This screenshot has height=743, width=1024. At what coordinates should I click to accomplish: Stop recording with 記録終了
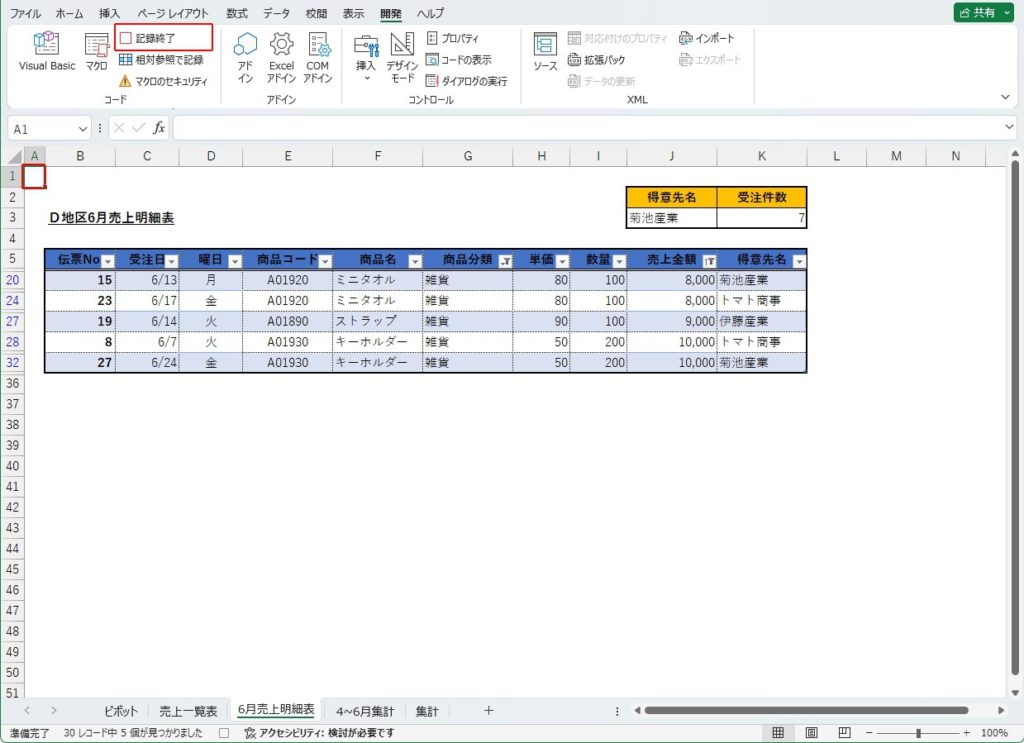point(164,38)
